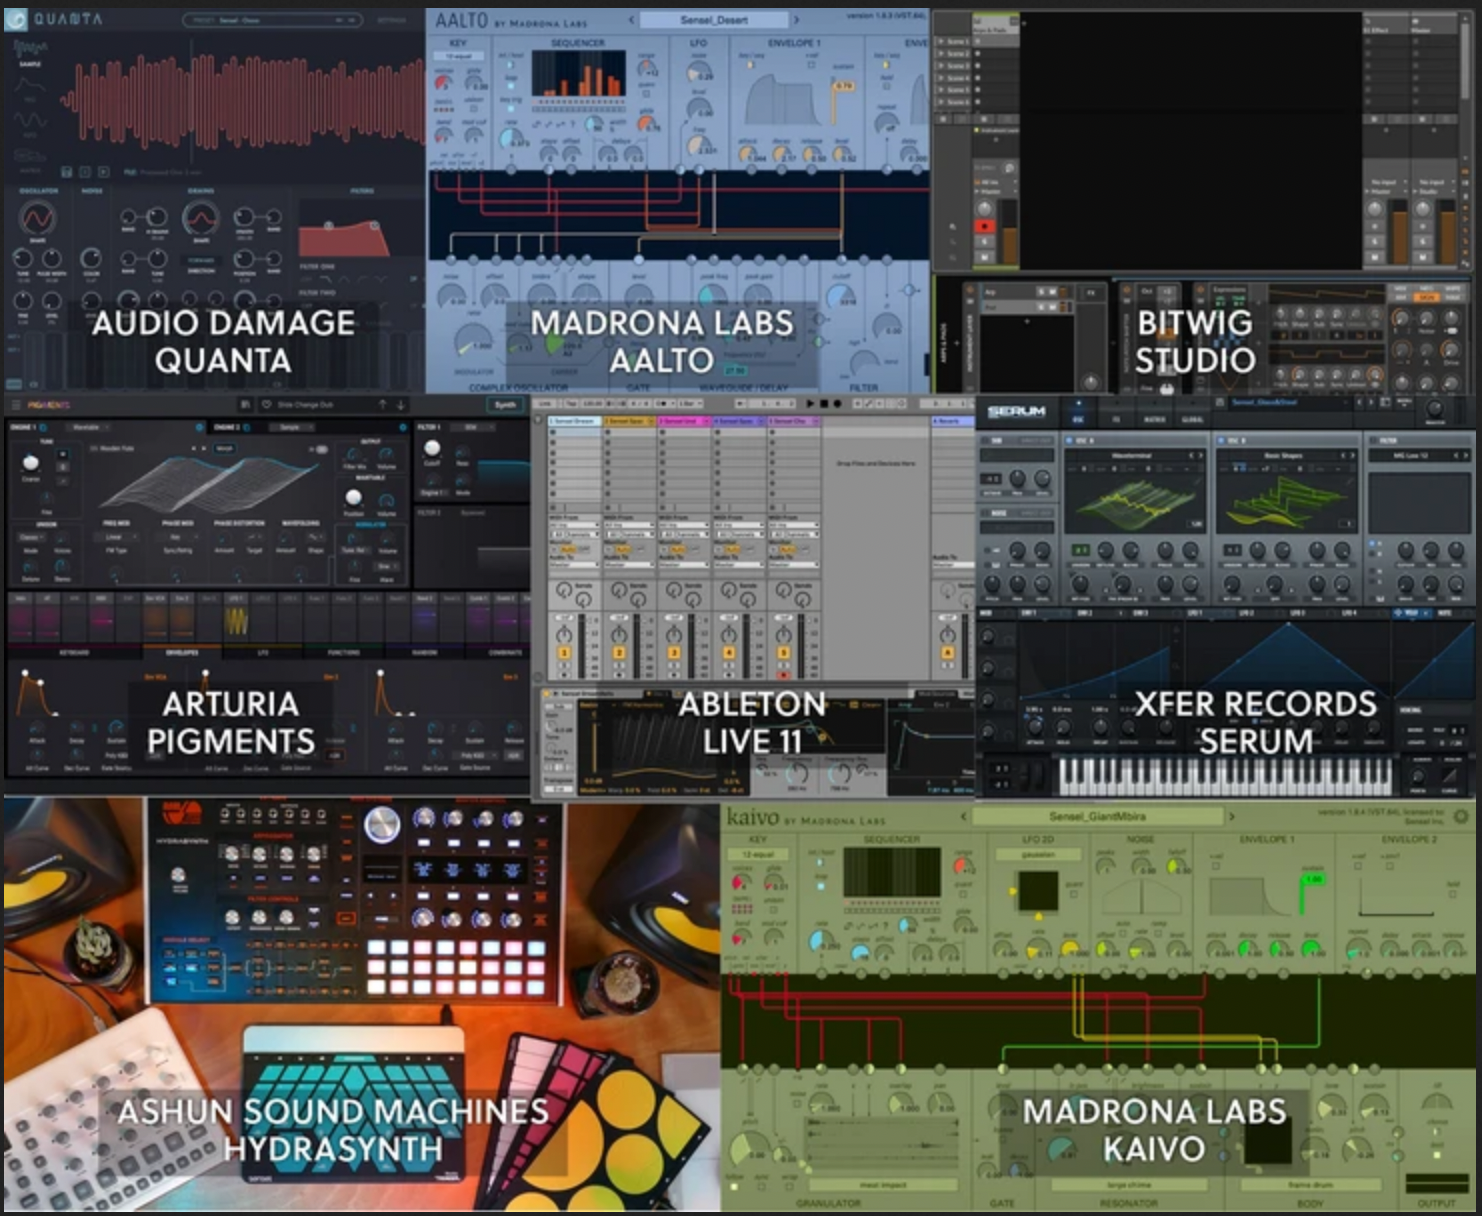The image size is (1482, 1216).
Task: Select previous preset arrow in Serum
Action: click(x=1358, y=402)
